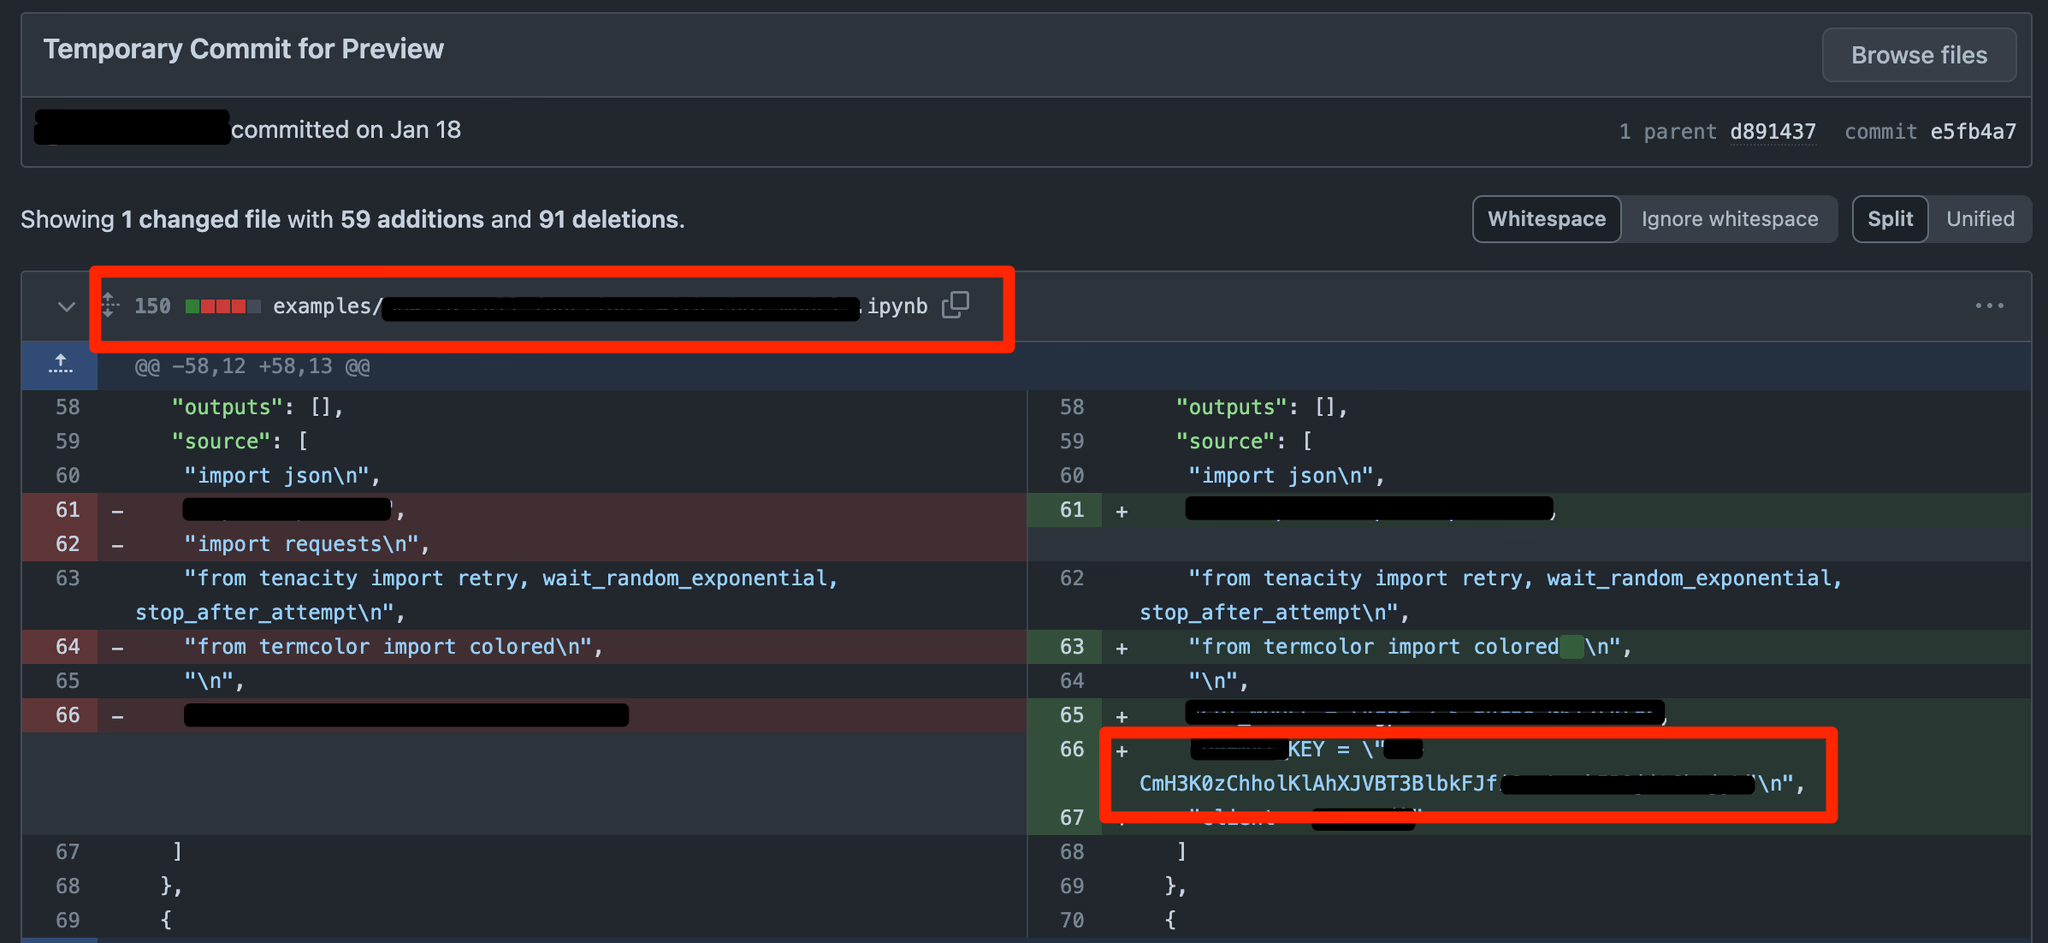Click line number 66 on the deleted side
The image size is (2048, 943).
[x=67, y=715]
